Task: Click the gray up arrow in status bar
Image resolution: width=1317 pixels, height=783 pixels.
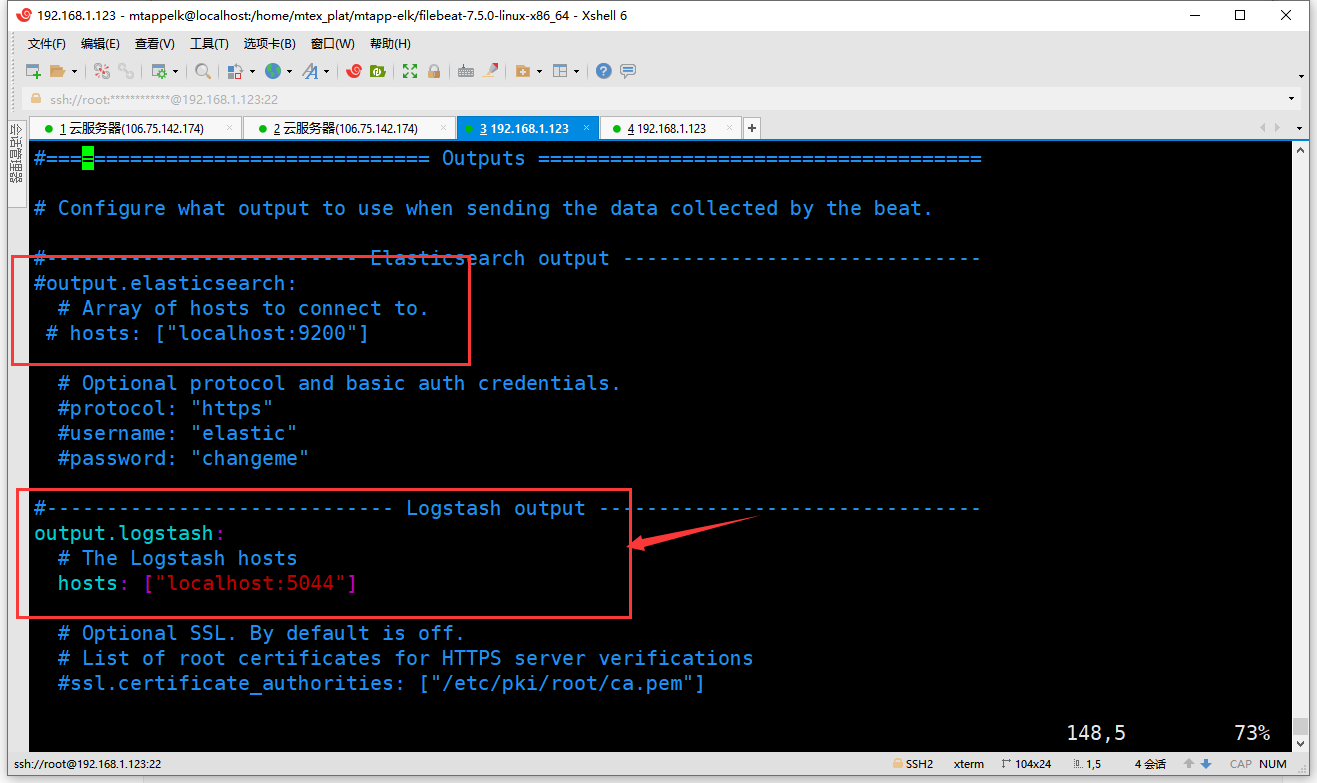Action: point(1189,764)
